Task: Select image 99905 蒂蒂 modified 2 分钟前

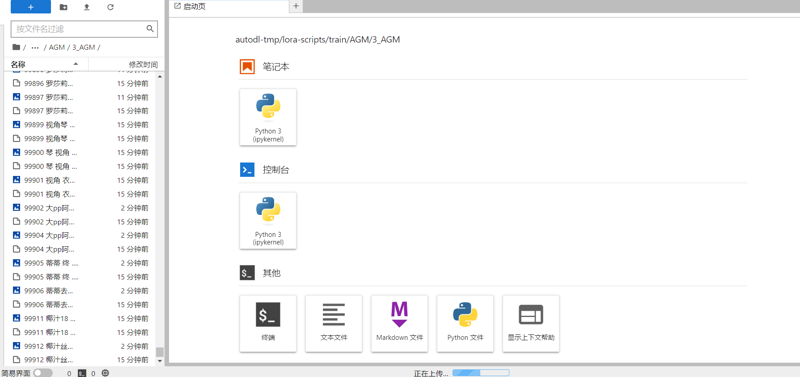Action: pos(82,263)
